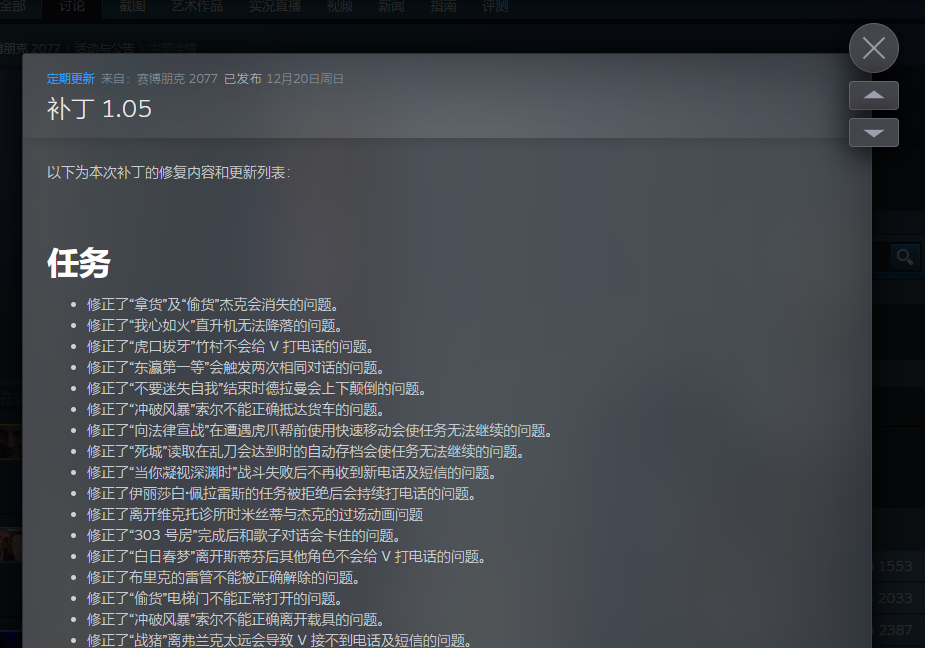Click the background count 2387

coord(895,630)
